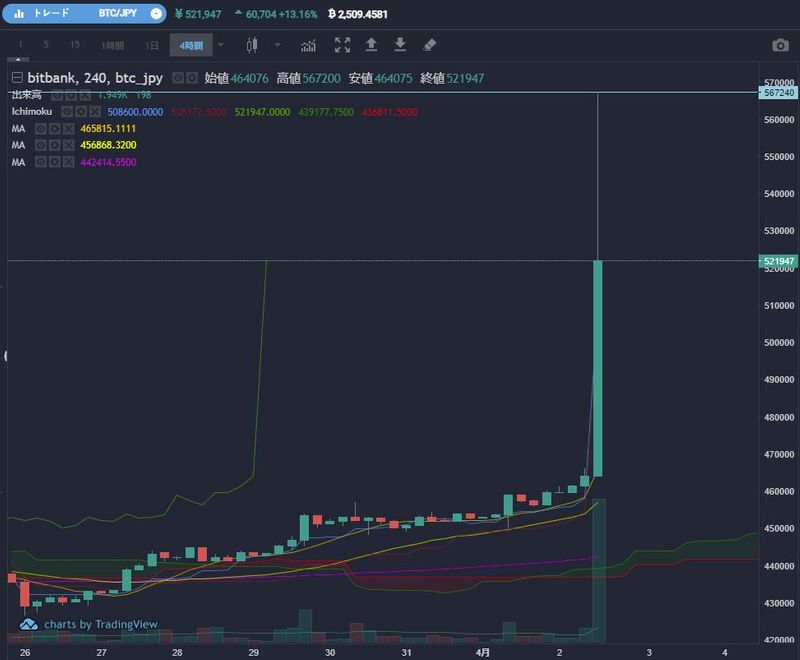
Task: Collapse the bitbank chart legend
Action: (17, 77)
